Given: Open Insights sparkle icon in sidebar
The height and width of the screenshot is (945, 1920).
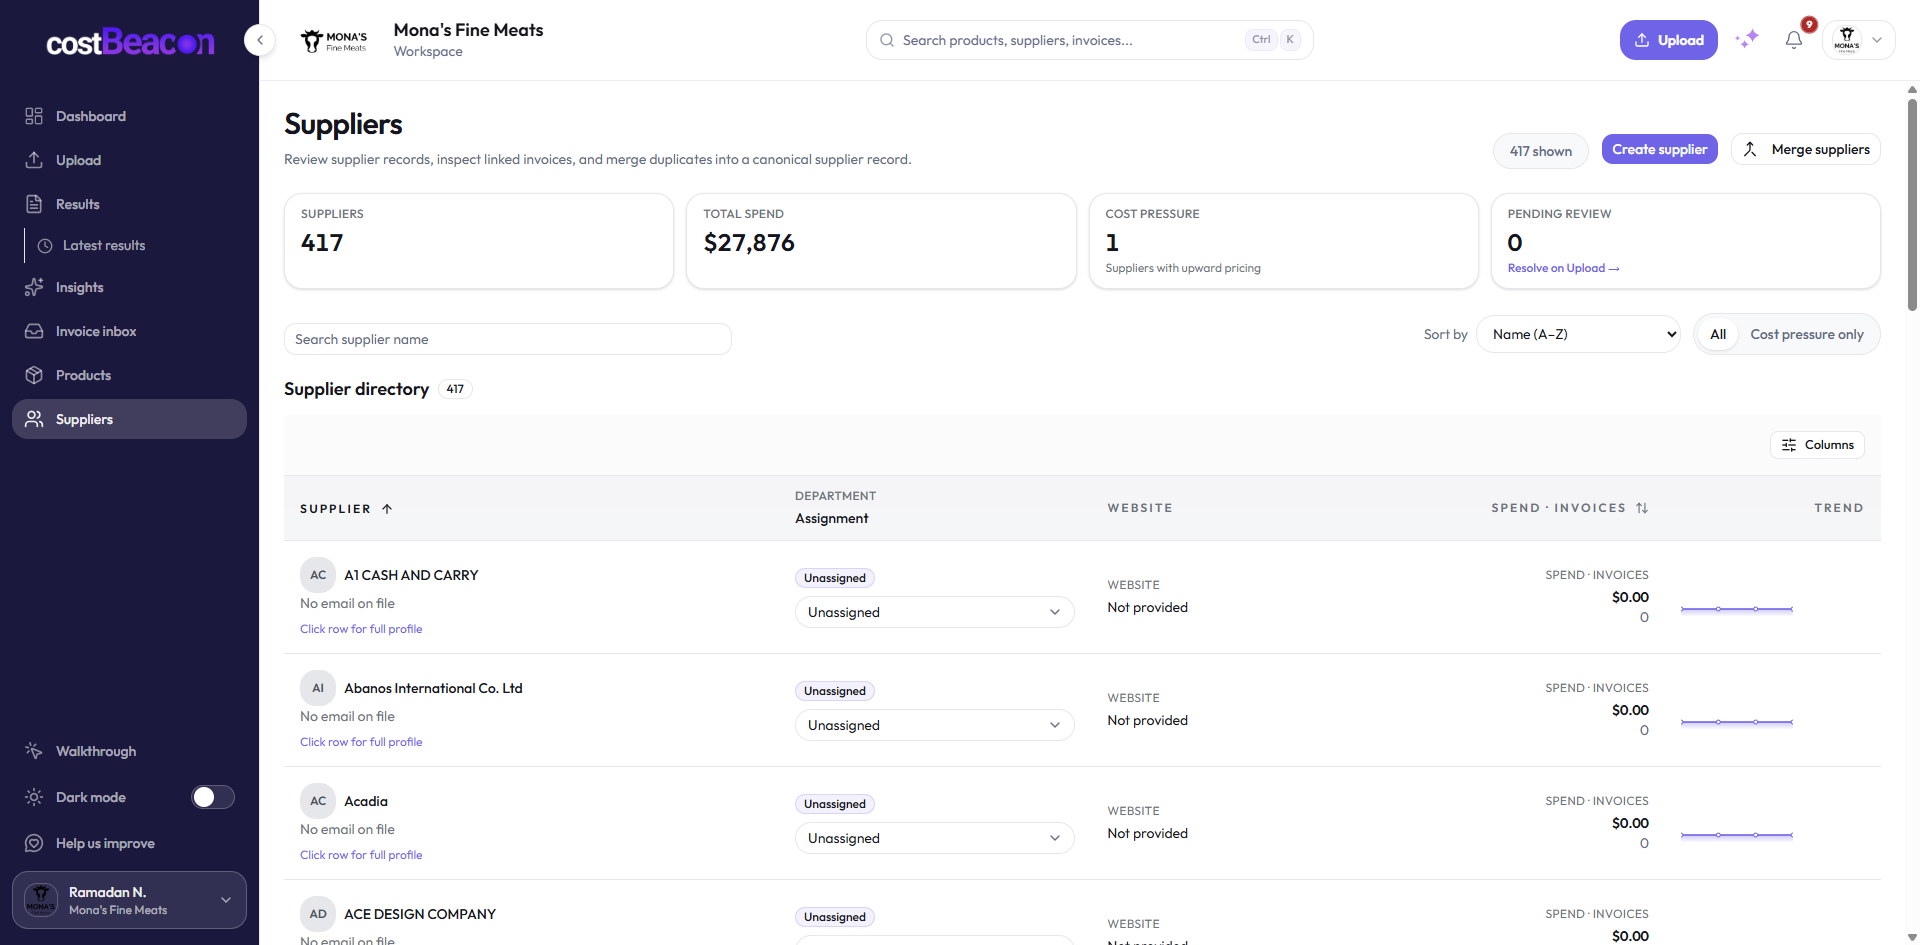Looking at the screenshot, I should click(34, 287).
